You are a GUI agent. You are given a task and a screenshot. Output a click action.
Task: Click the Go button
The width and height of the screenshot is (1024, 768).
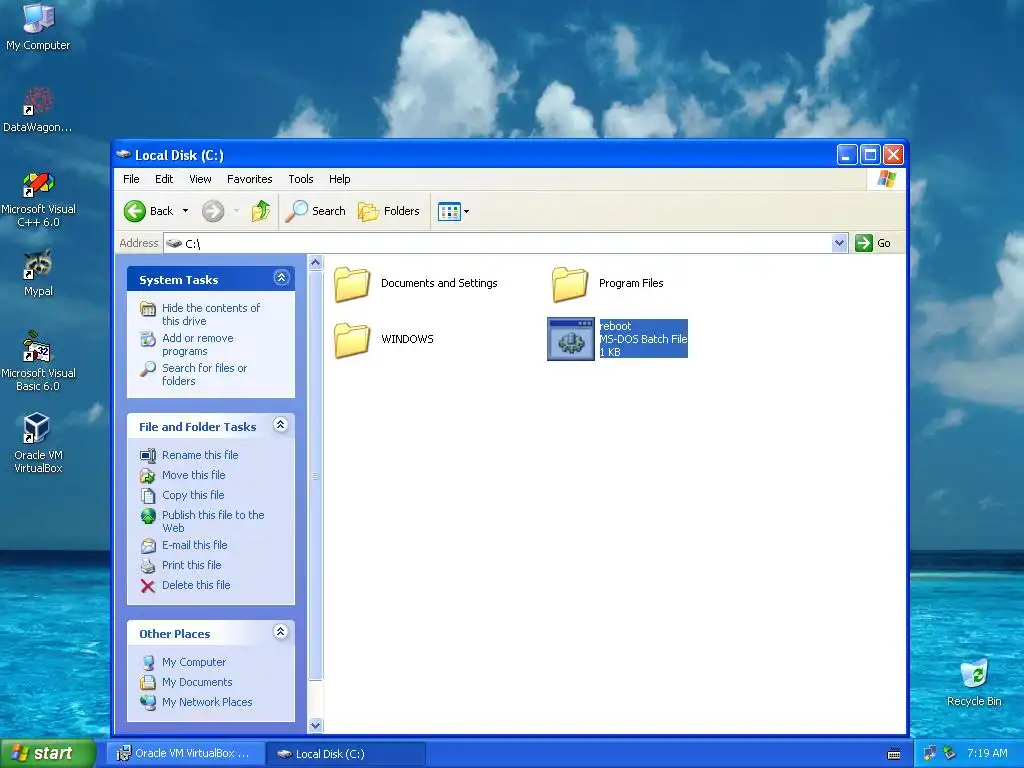coord(873,243)
